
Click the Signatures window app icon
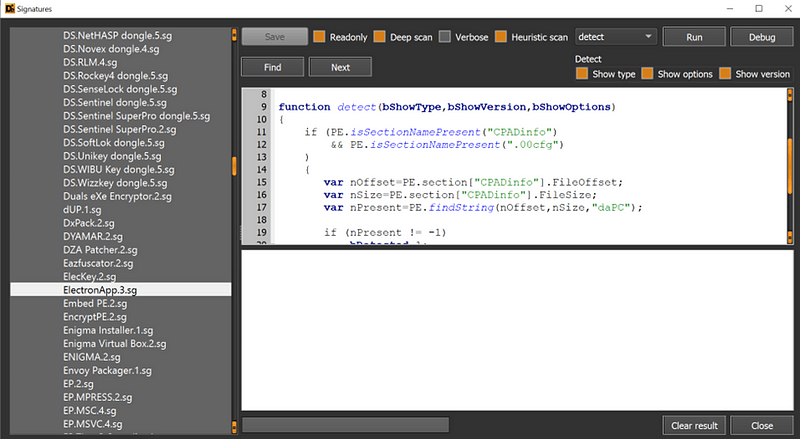click(x=10, y=9)
